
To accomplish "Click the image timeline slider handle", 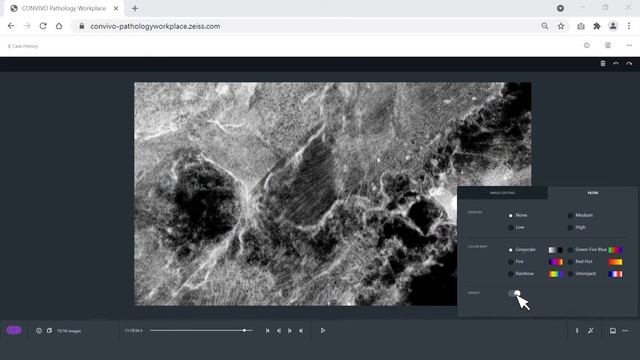I will (244, 331).
